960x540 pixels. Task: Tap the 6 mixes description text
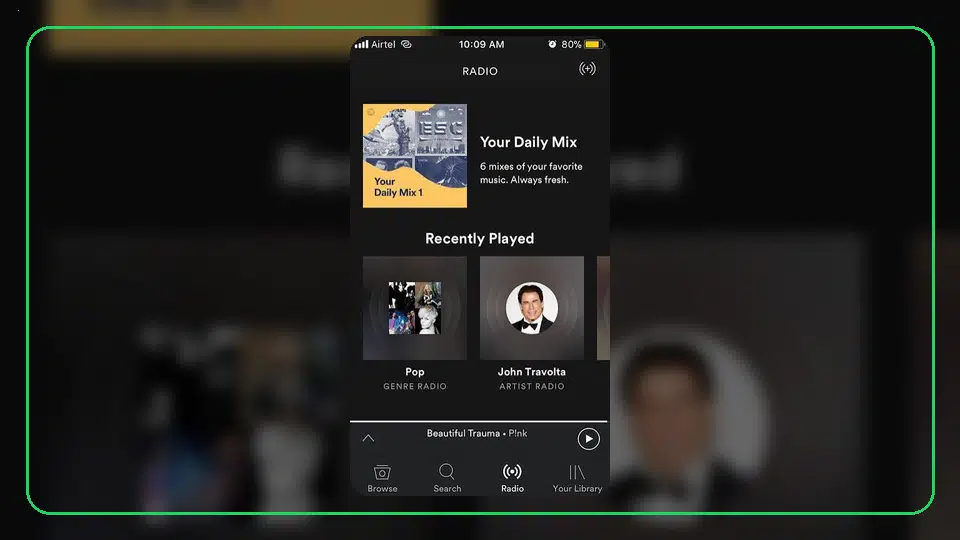pos(531,173)
